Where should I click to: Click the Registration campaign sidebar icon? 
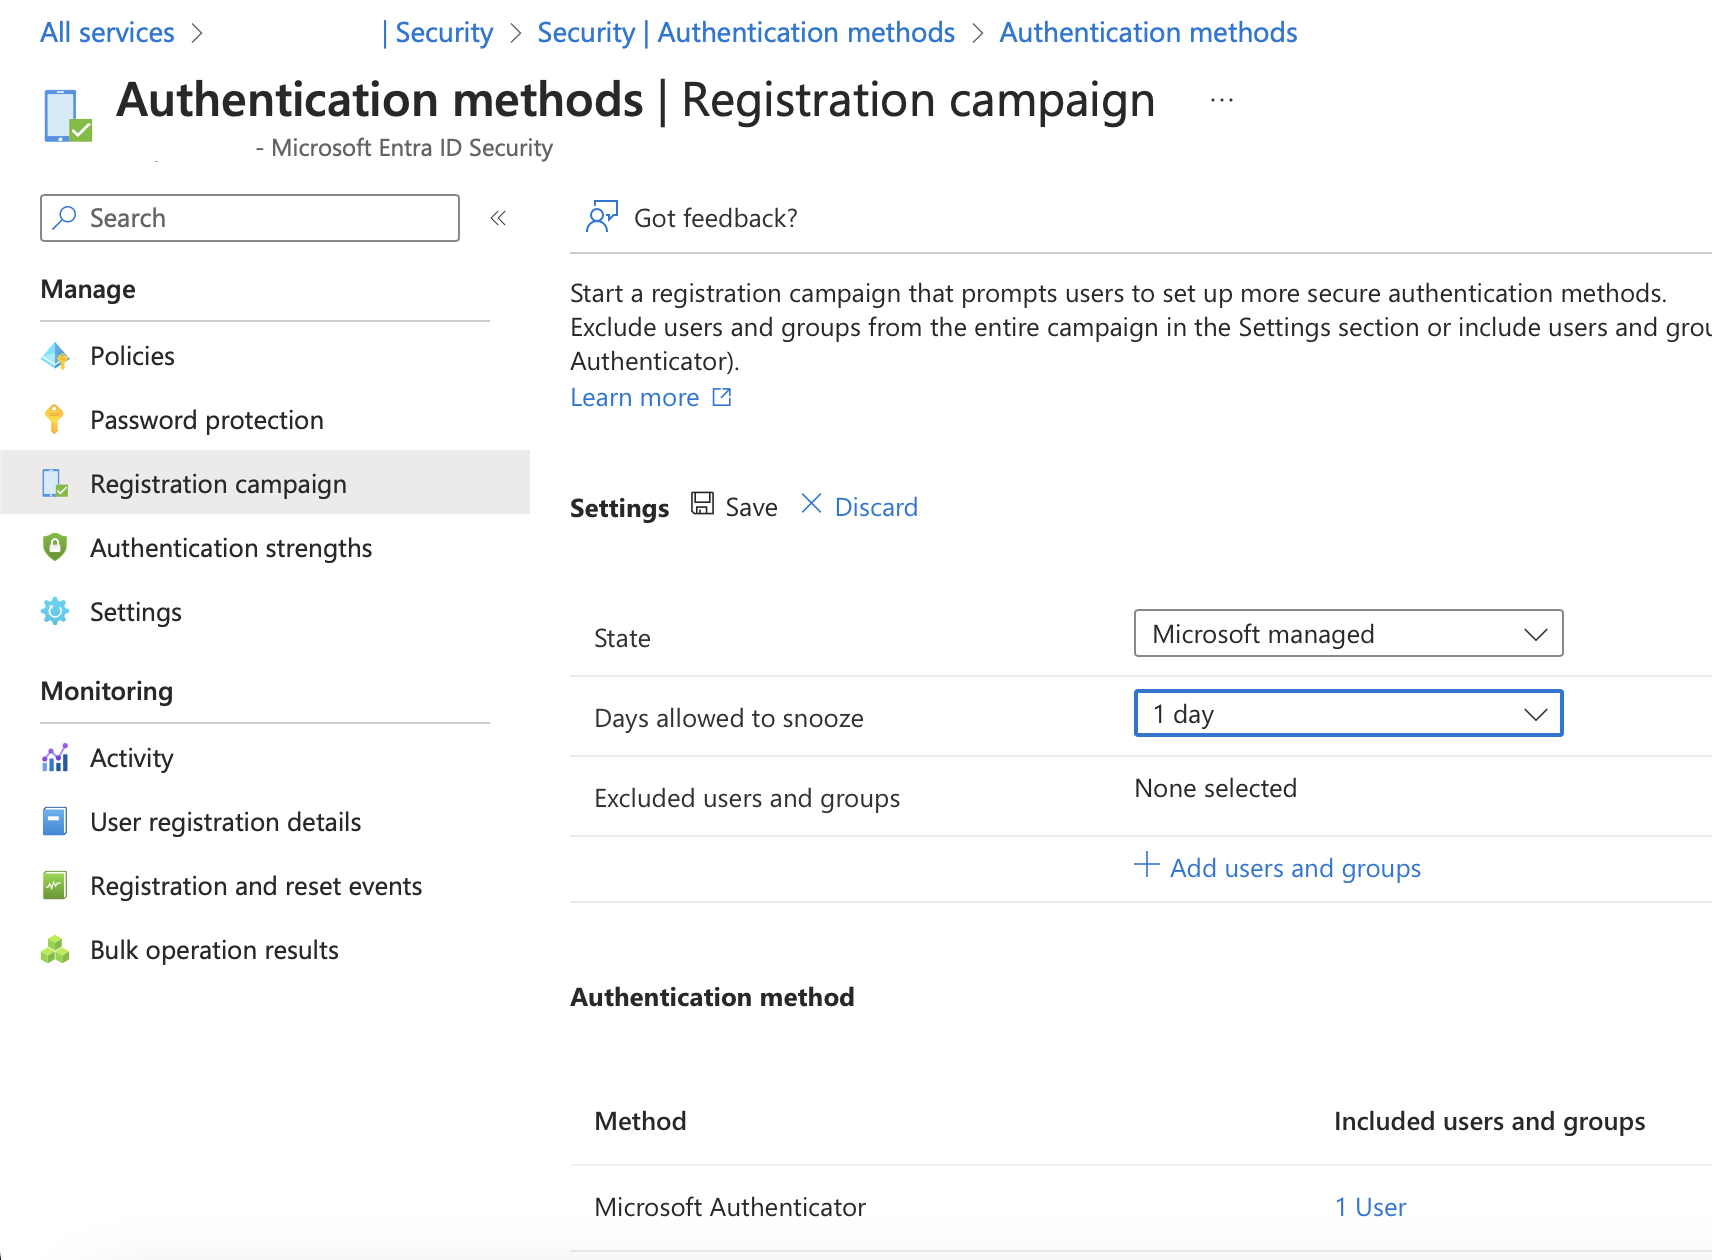point(55,484)
